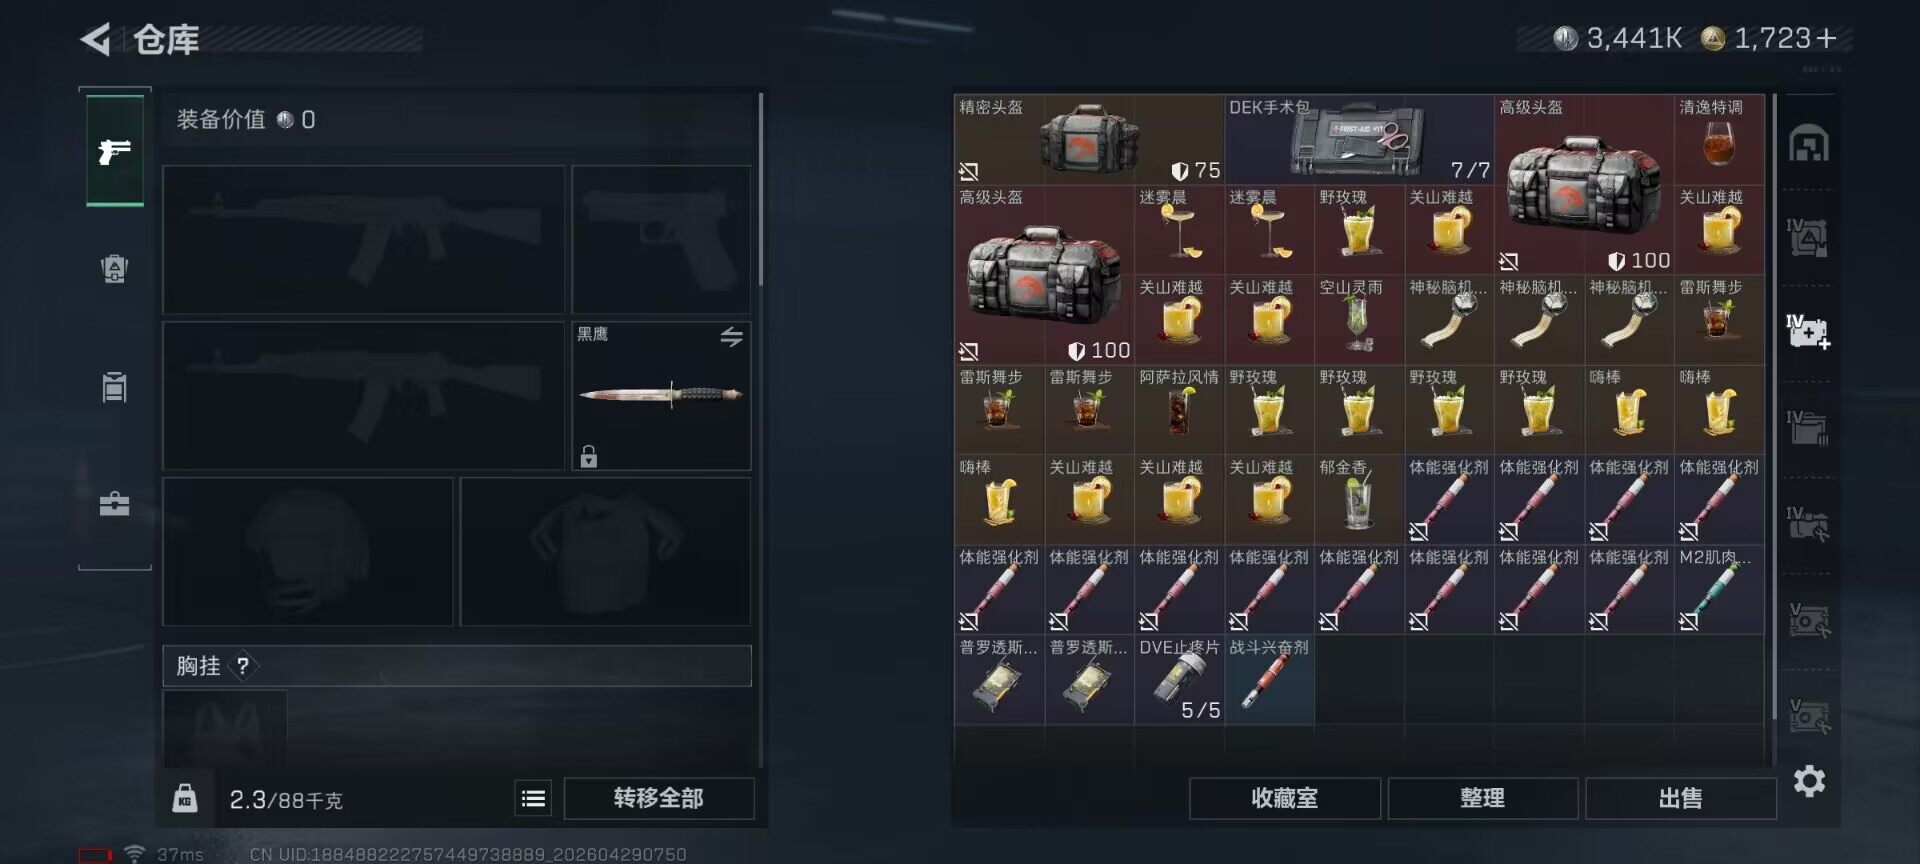The height and width of the screenshot is (864, 1920).
Task: Click the inventory grid scrollbar
Action: point(1775,407)
